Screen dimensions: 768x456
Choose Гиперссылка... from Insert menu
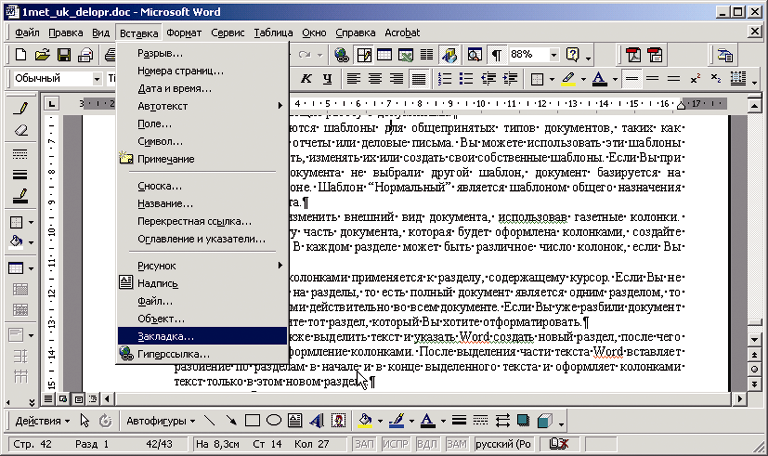202,354
